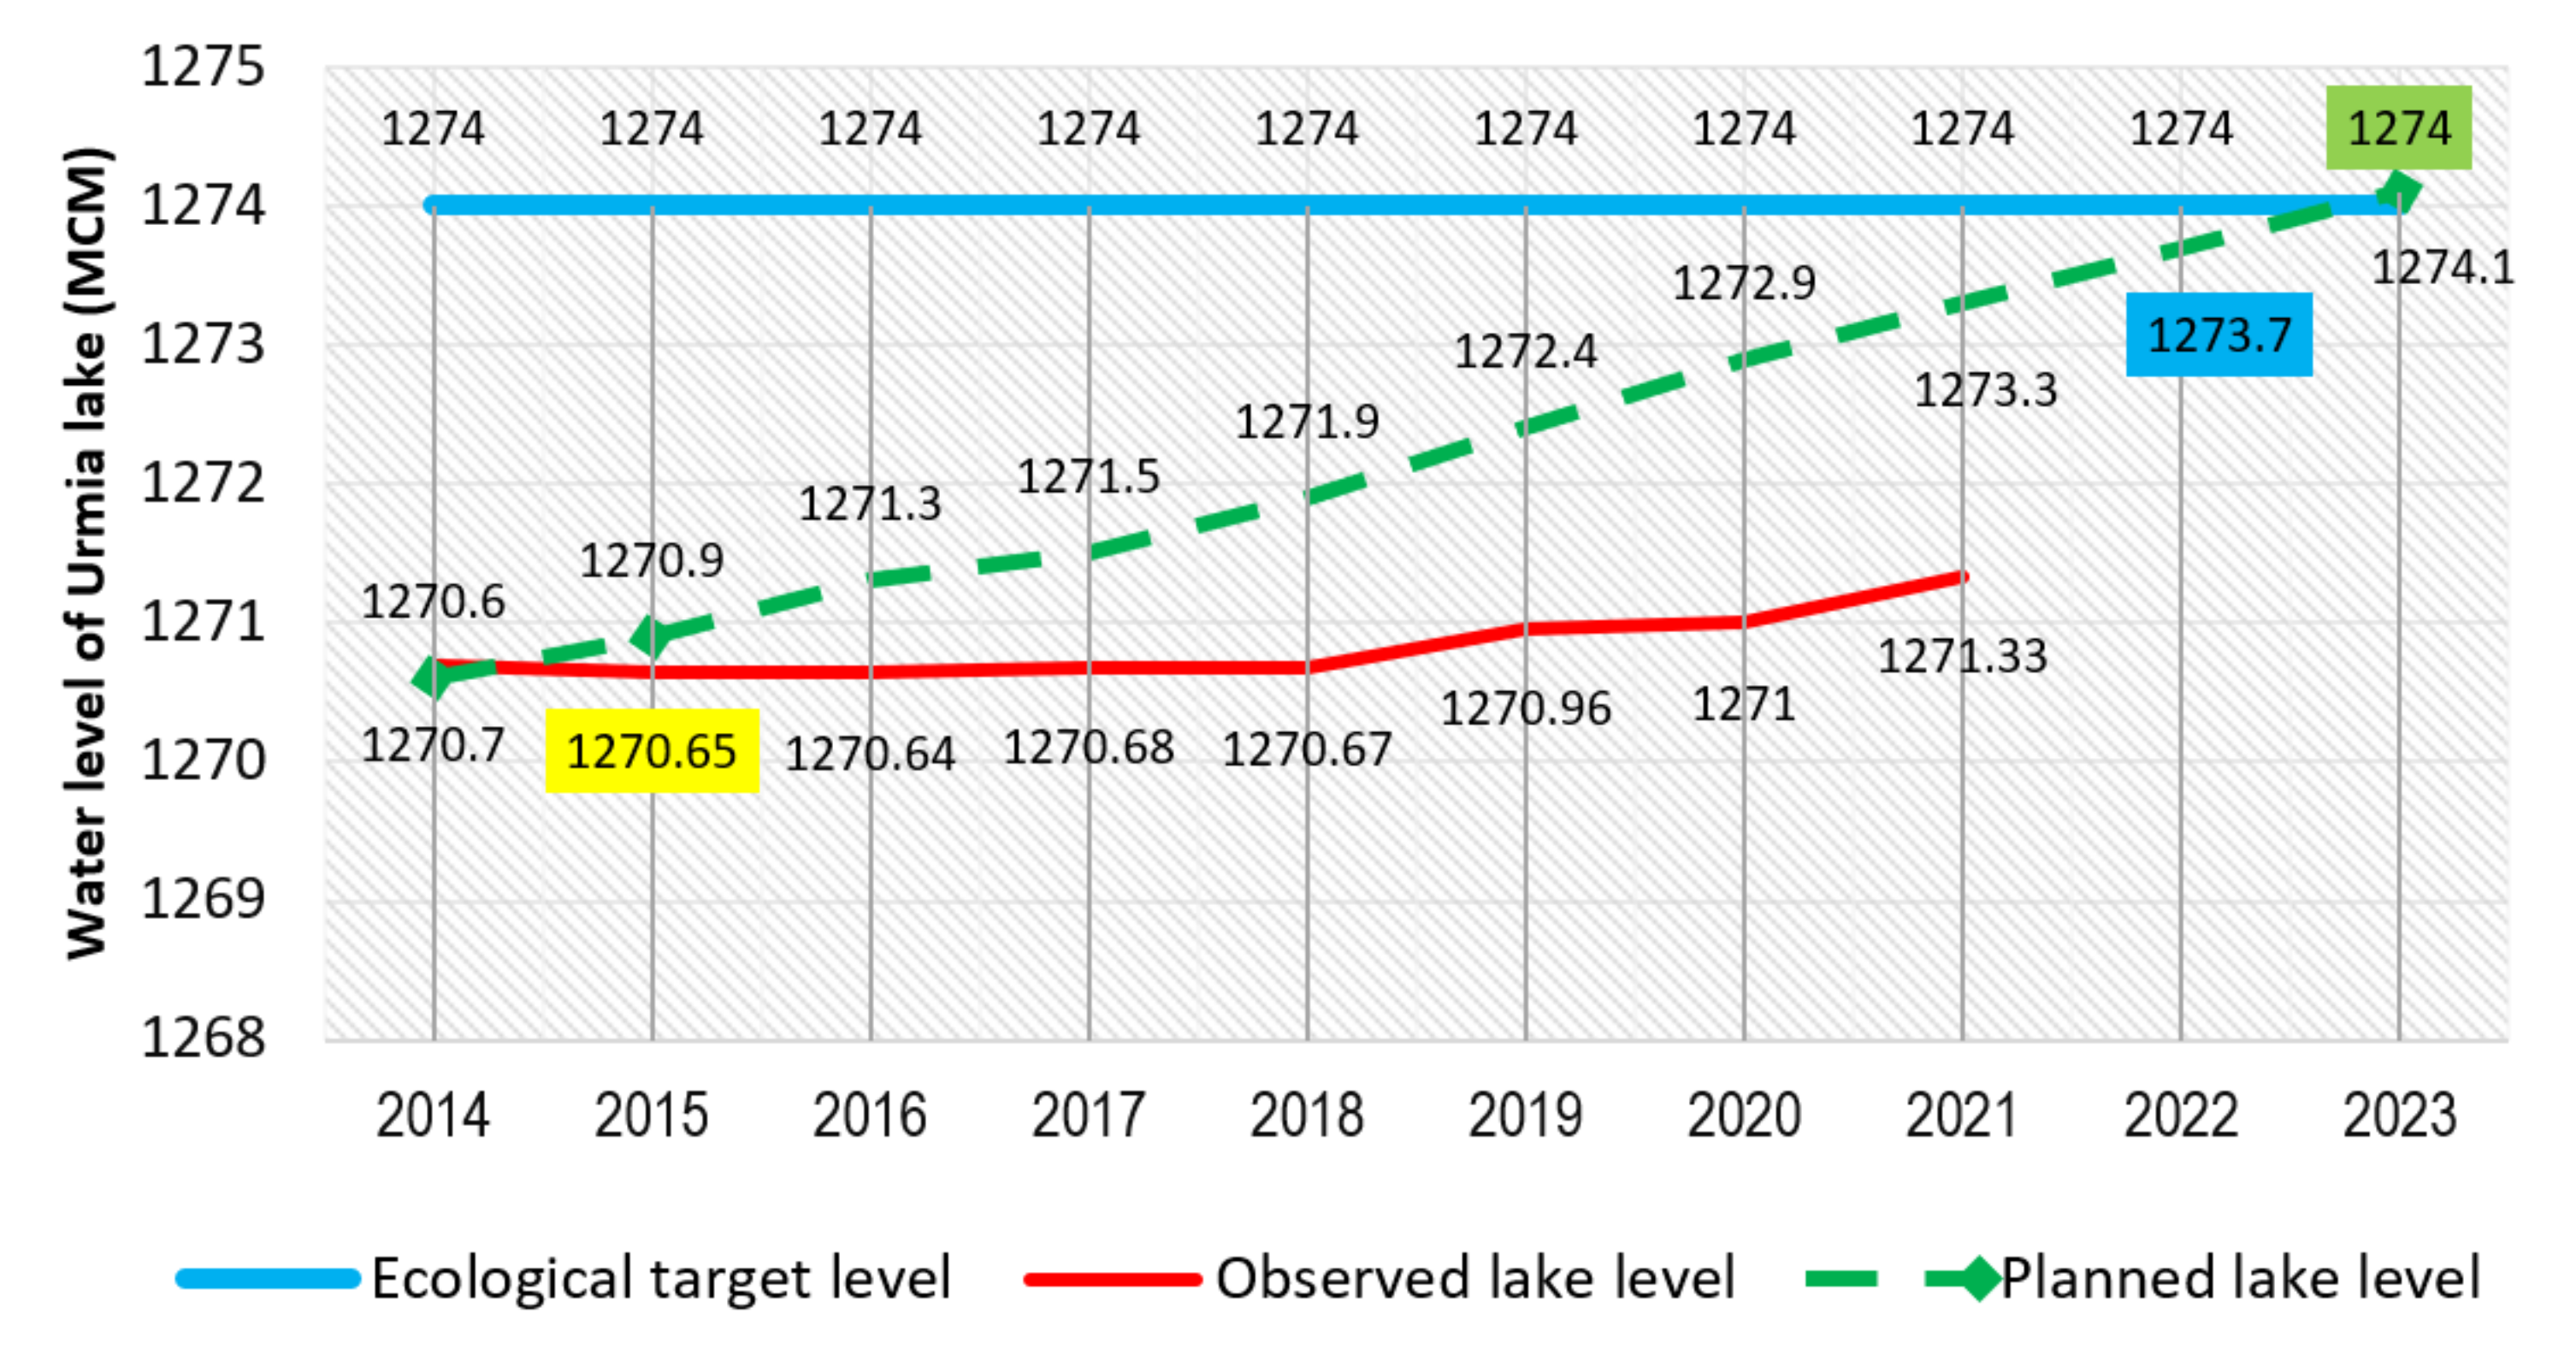Select the Ecological target level legend text
The height and width of the screenshot is (1355, 2576).
coord(661,1279)
